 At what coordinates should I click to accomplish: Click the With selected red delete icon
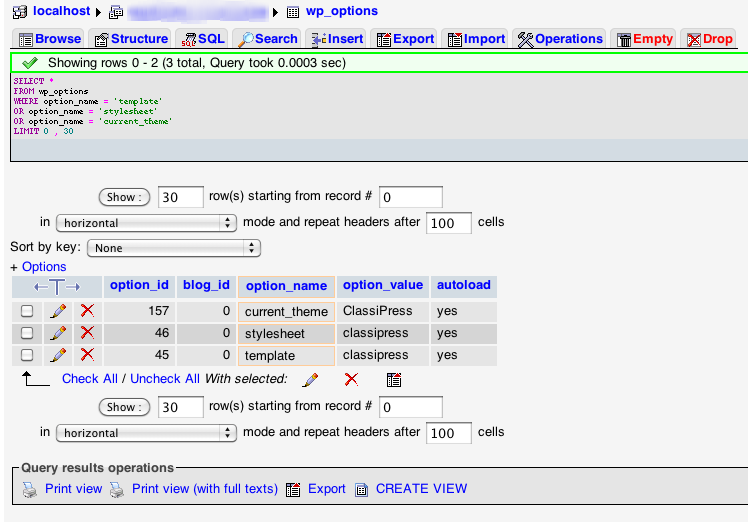351,379
